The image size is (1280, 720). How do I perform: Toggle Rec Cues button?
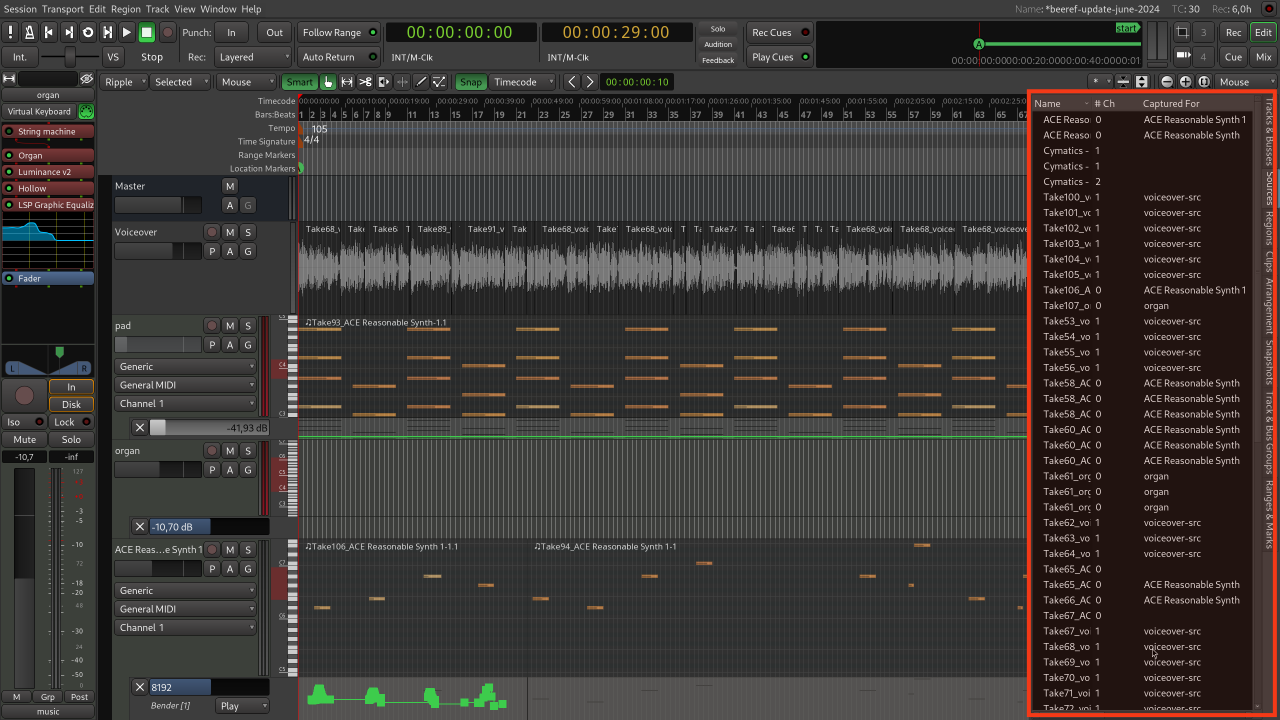(x=780, y=33)
